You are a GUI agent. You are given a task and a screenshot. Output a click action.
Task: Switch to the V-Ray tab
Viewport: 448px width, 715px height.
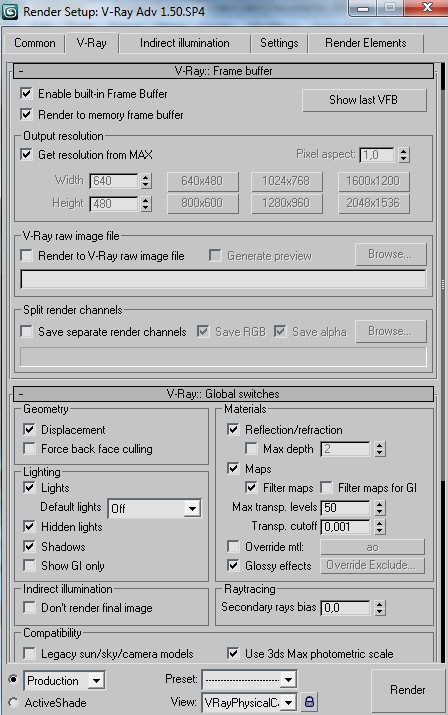92,43
